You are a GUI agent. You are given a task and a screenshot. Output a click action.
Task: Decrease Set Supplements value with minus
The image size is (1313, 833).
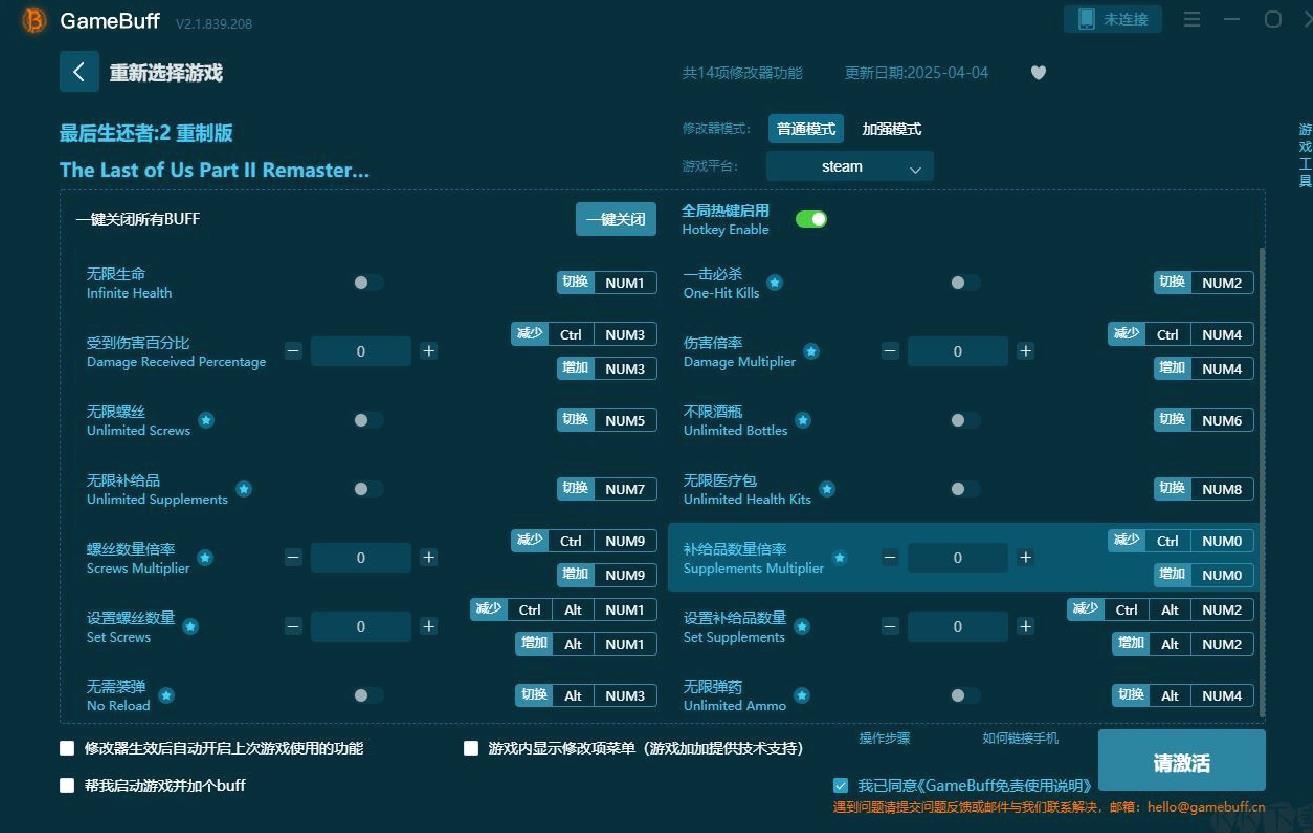coord(890,626)
